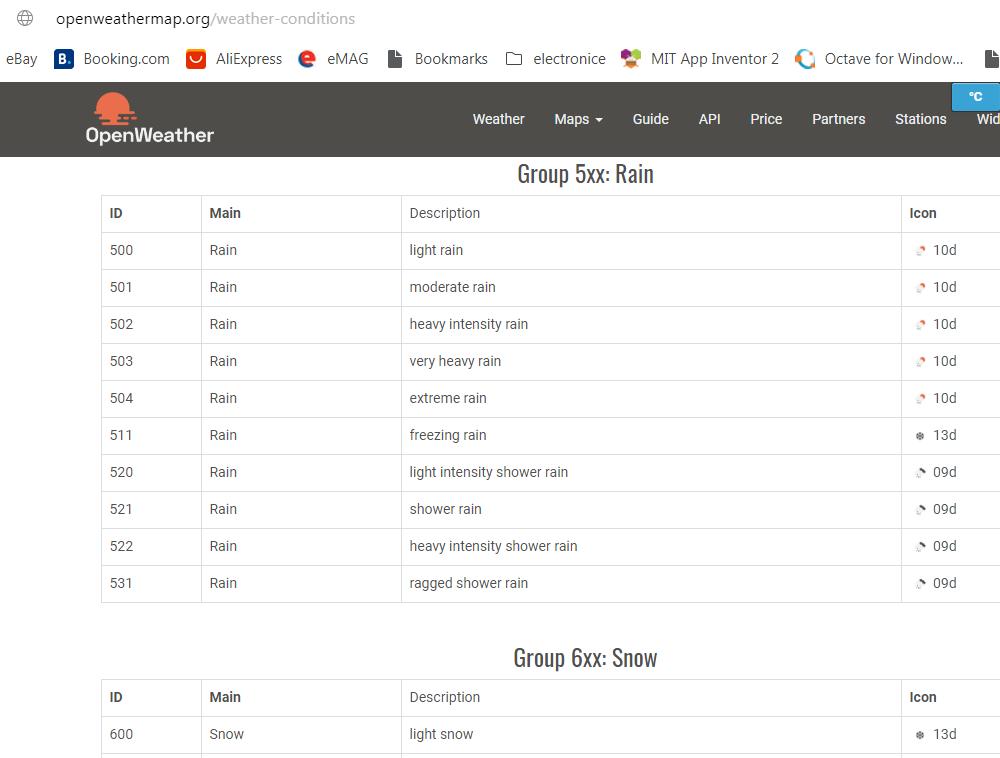Click the OpenWeather logo
Viewport: 1000px width, 758px height.
click(149, 119)
